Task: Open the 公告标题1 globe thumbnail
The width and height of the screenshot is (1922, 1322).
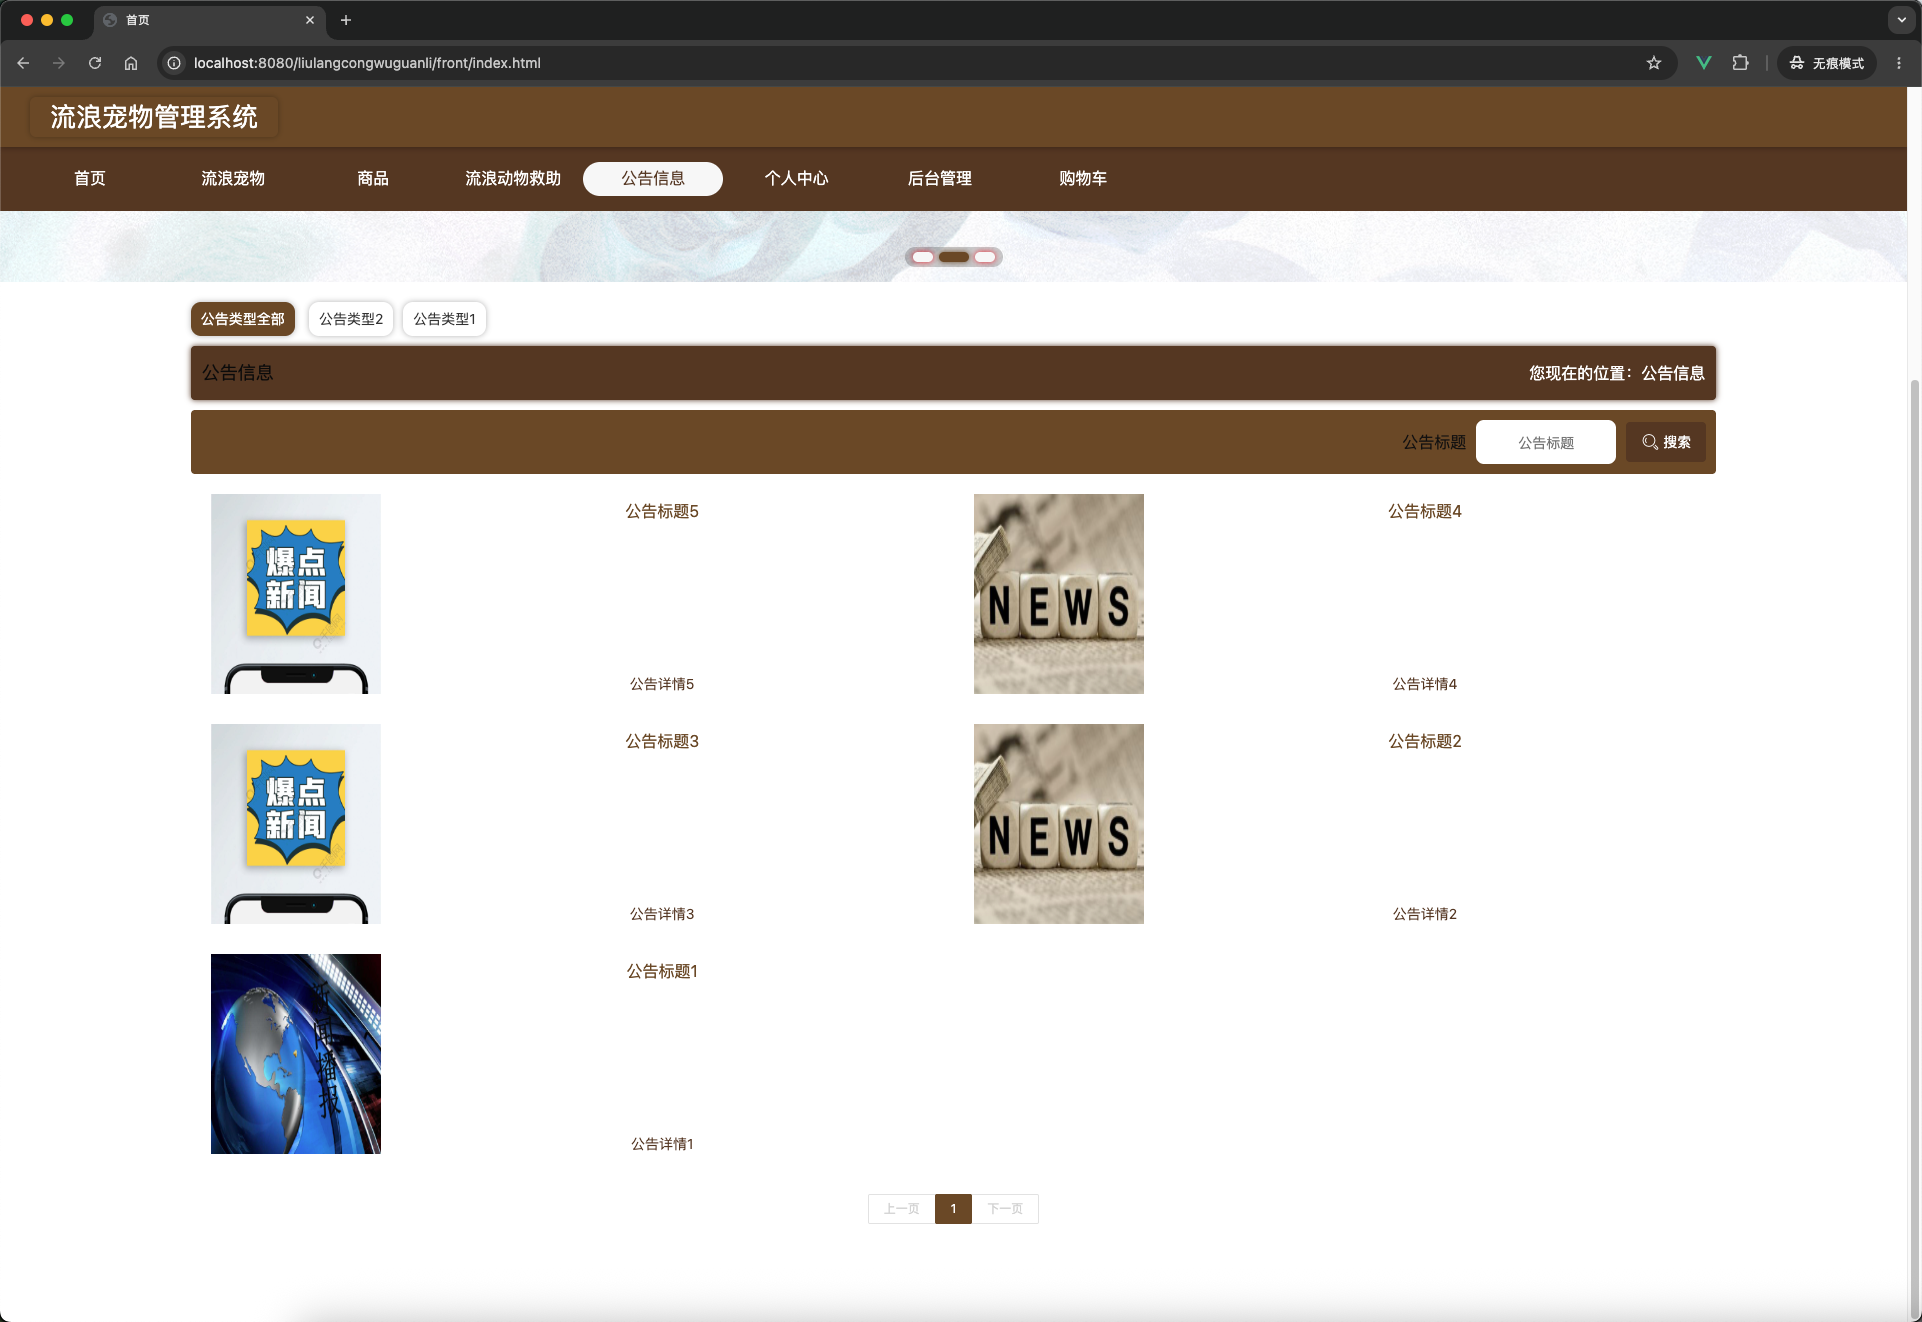Action: click(296, 1054)
